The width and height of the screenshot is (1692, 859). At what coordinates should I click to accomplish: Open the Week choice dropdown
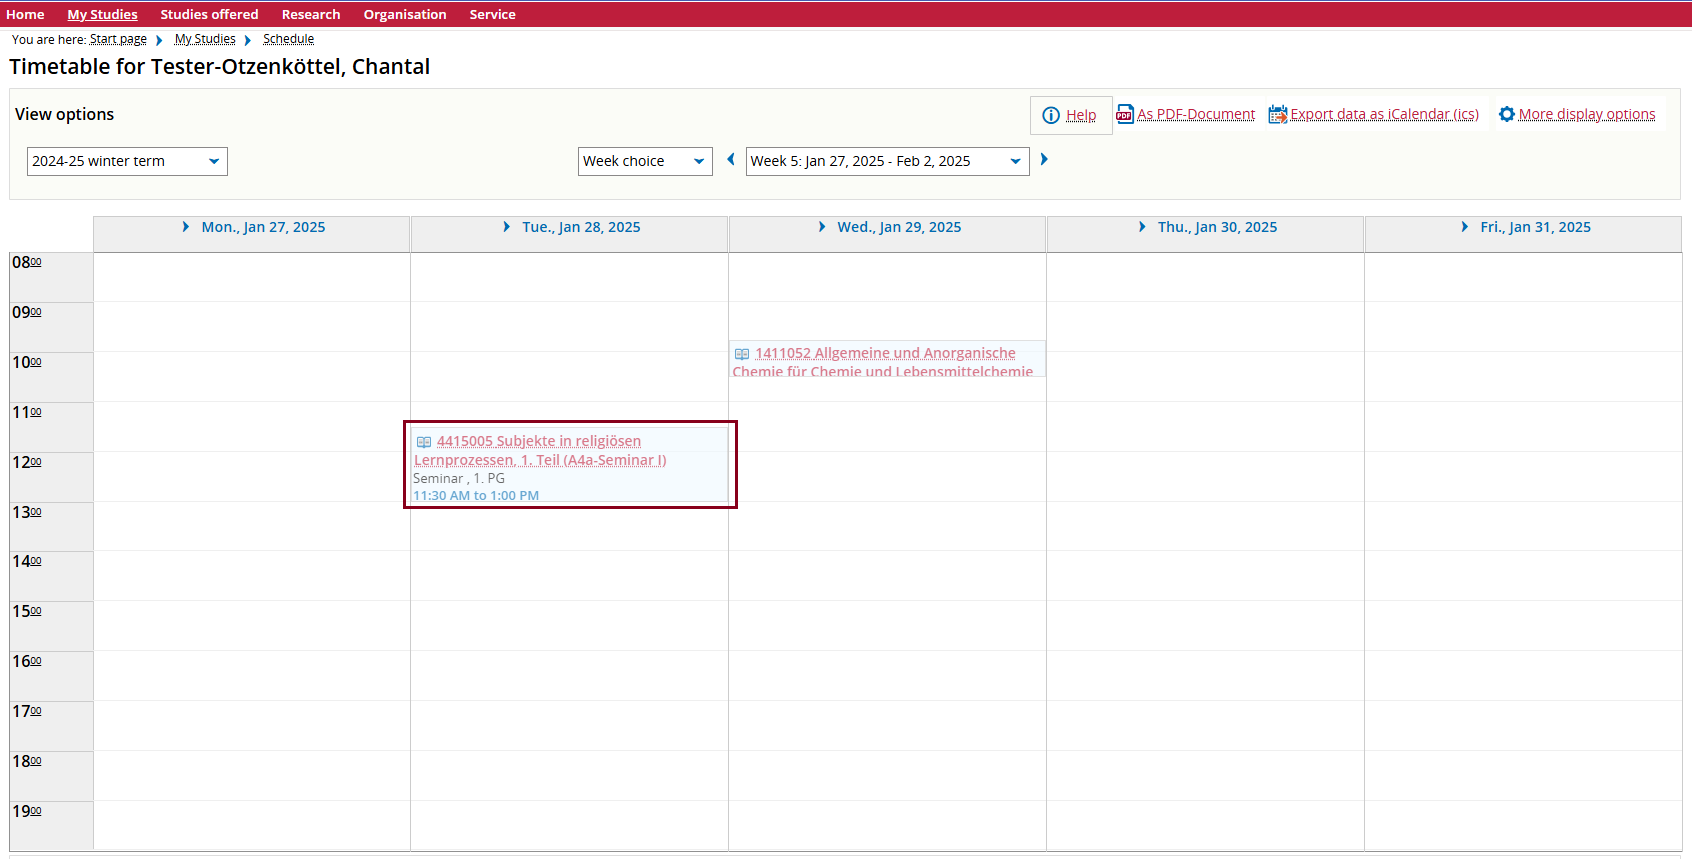(645, 161)
